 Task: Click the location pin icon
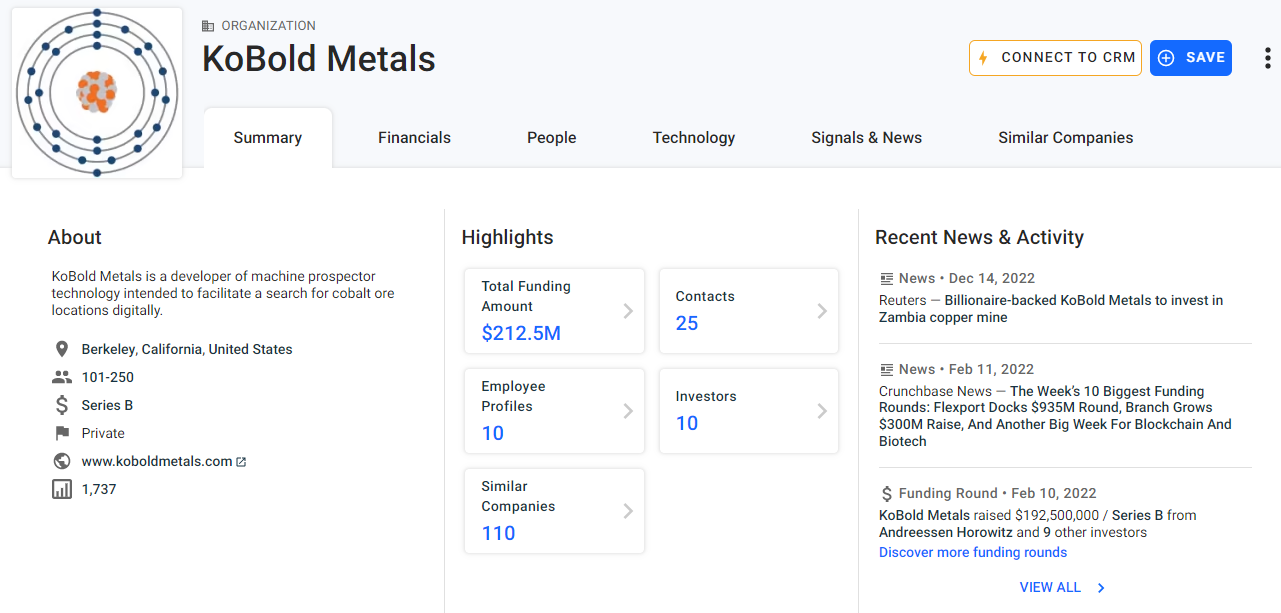[62, 349]
